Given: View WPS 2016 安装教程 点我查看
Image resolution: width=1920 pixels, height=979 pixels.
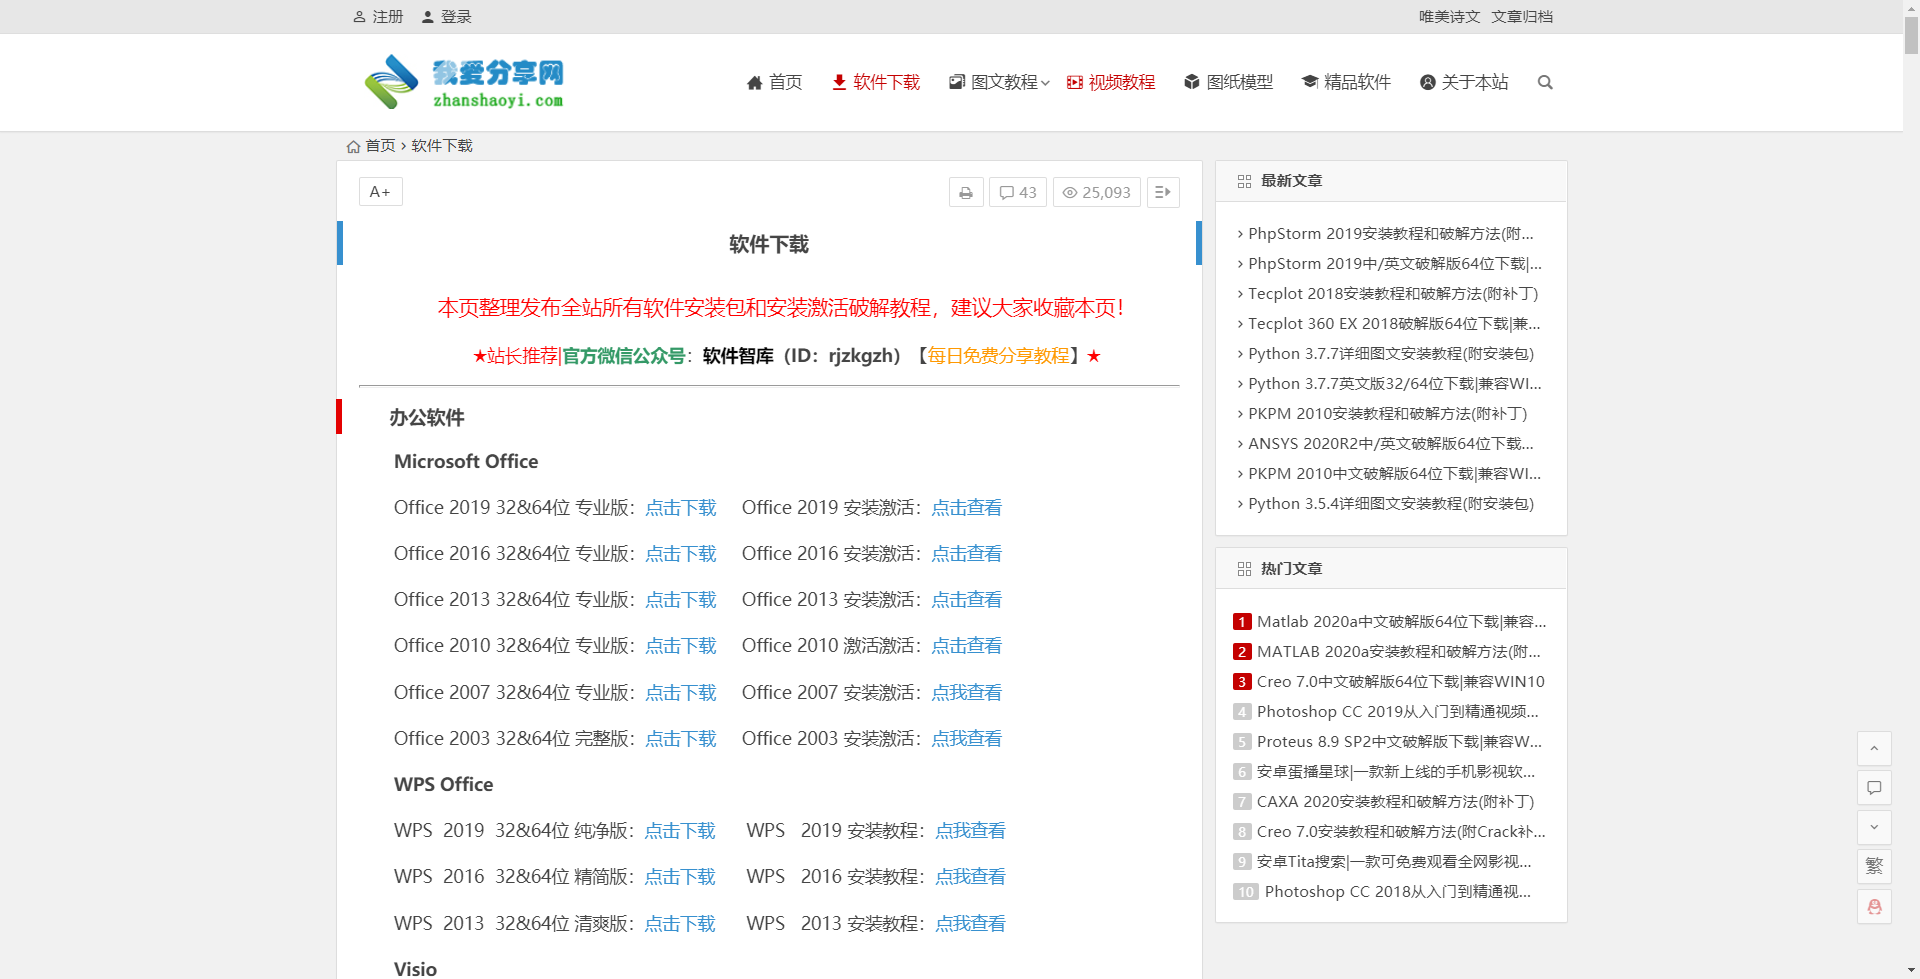Looking at the screenshot, I should coord(970,877).
